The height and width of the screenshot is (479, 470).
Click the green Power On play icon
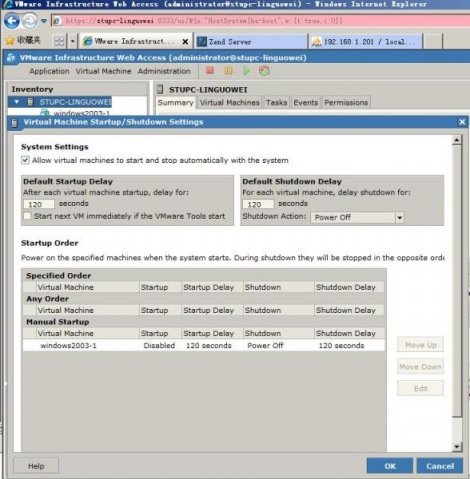pos(246,71)
